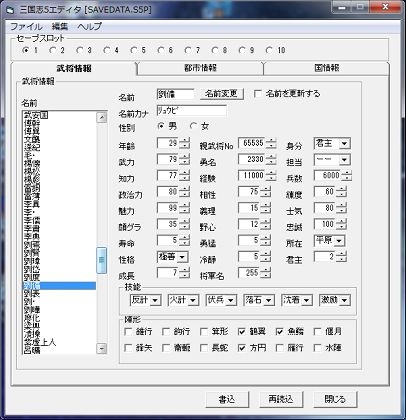This screenshot has height=420, width=406.
Task: Decrease 経験 with its down arrow
Action: (271, 179)
